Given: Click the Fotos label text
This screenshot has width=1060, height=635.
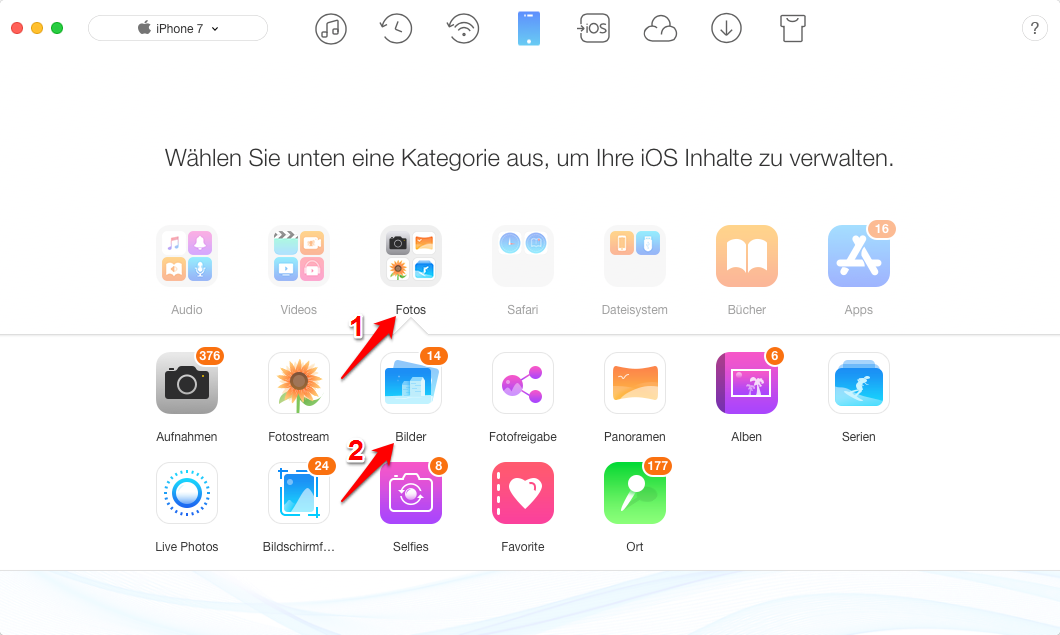Looking at the screenshot, I should [411, 310].
